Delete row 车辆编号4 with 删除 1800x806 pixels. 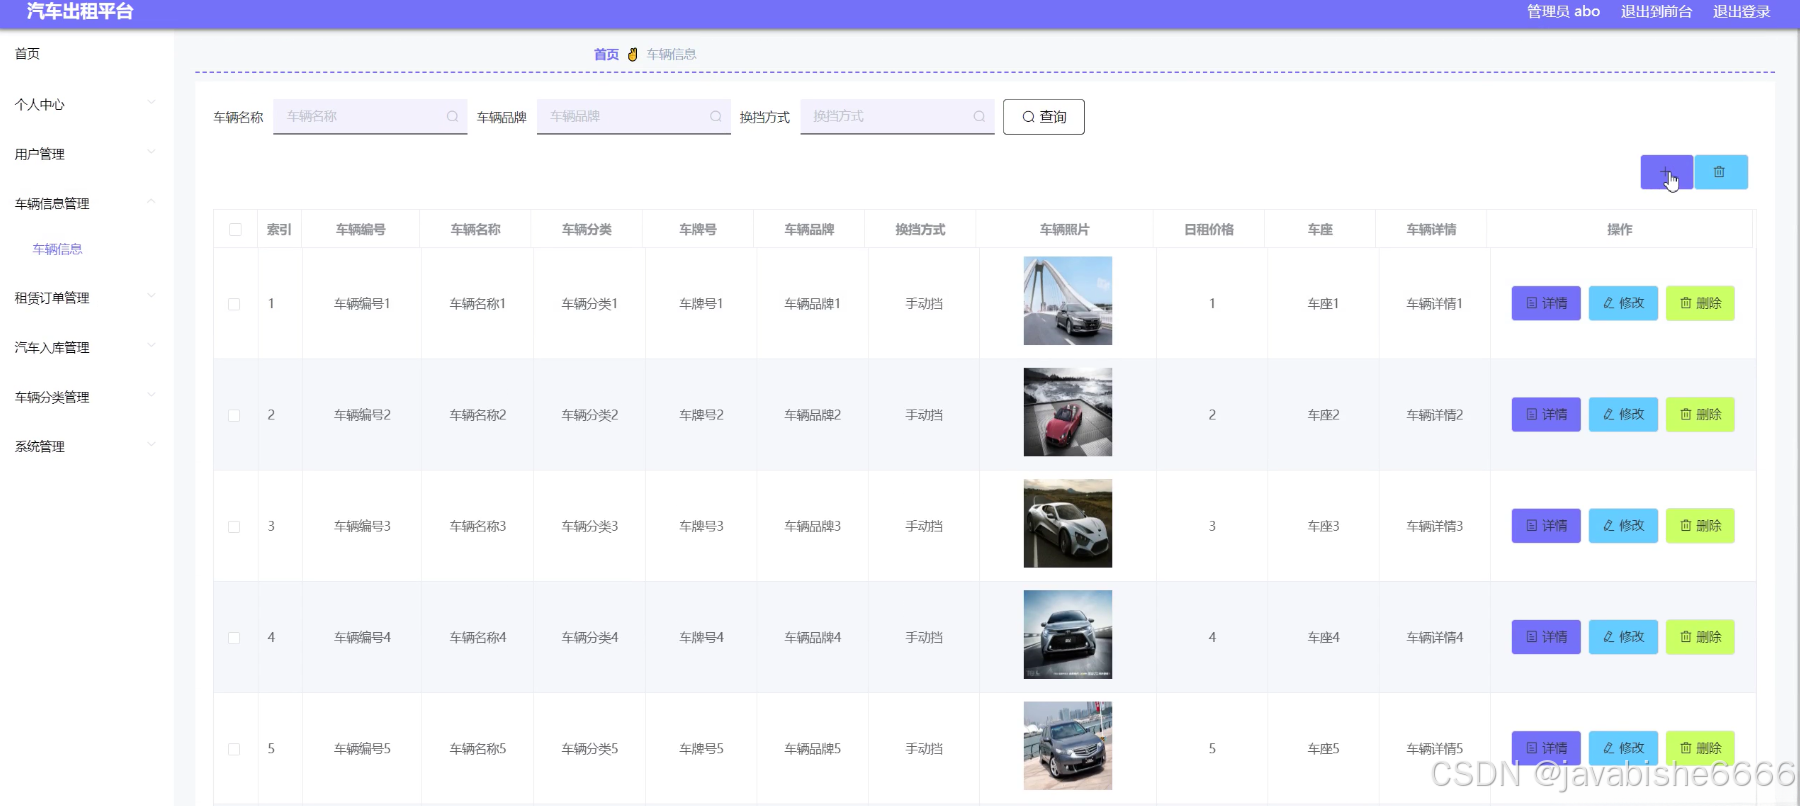[x=1700, y=636]
